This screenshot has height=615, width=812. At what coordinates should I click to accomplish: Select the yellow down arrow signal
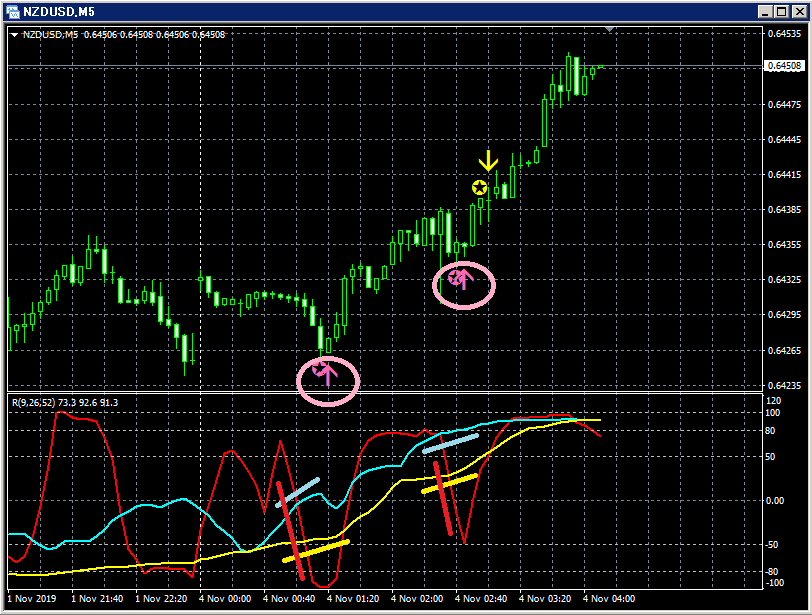coord(488,161)
